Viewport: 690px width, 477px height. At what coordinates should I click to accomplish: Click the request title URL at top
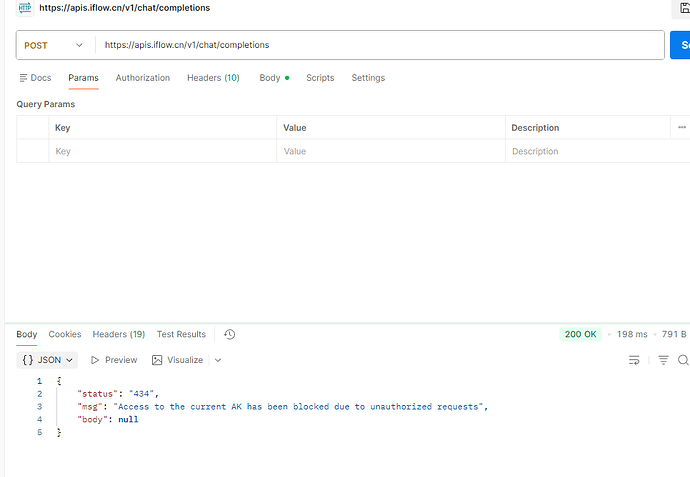tap(125, 8)
